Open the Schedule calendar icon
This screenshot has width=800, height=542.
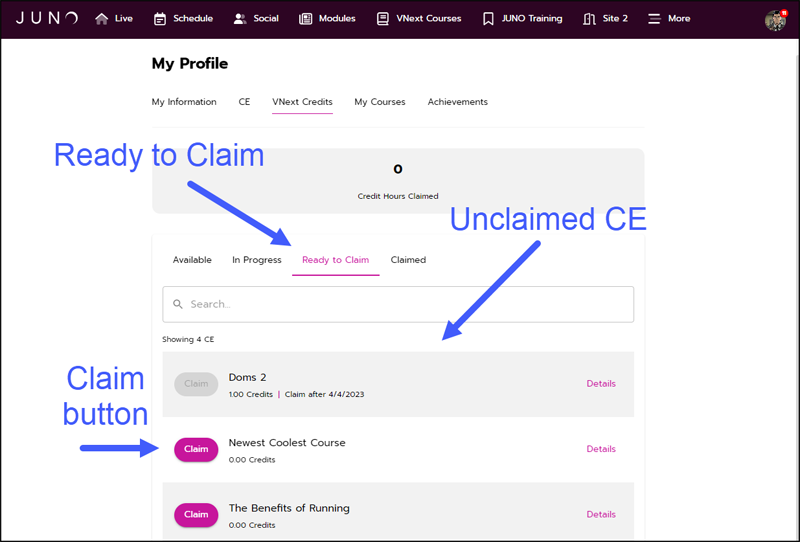tap(160, 19)
